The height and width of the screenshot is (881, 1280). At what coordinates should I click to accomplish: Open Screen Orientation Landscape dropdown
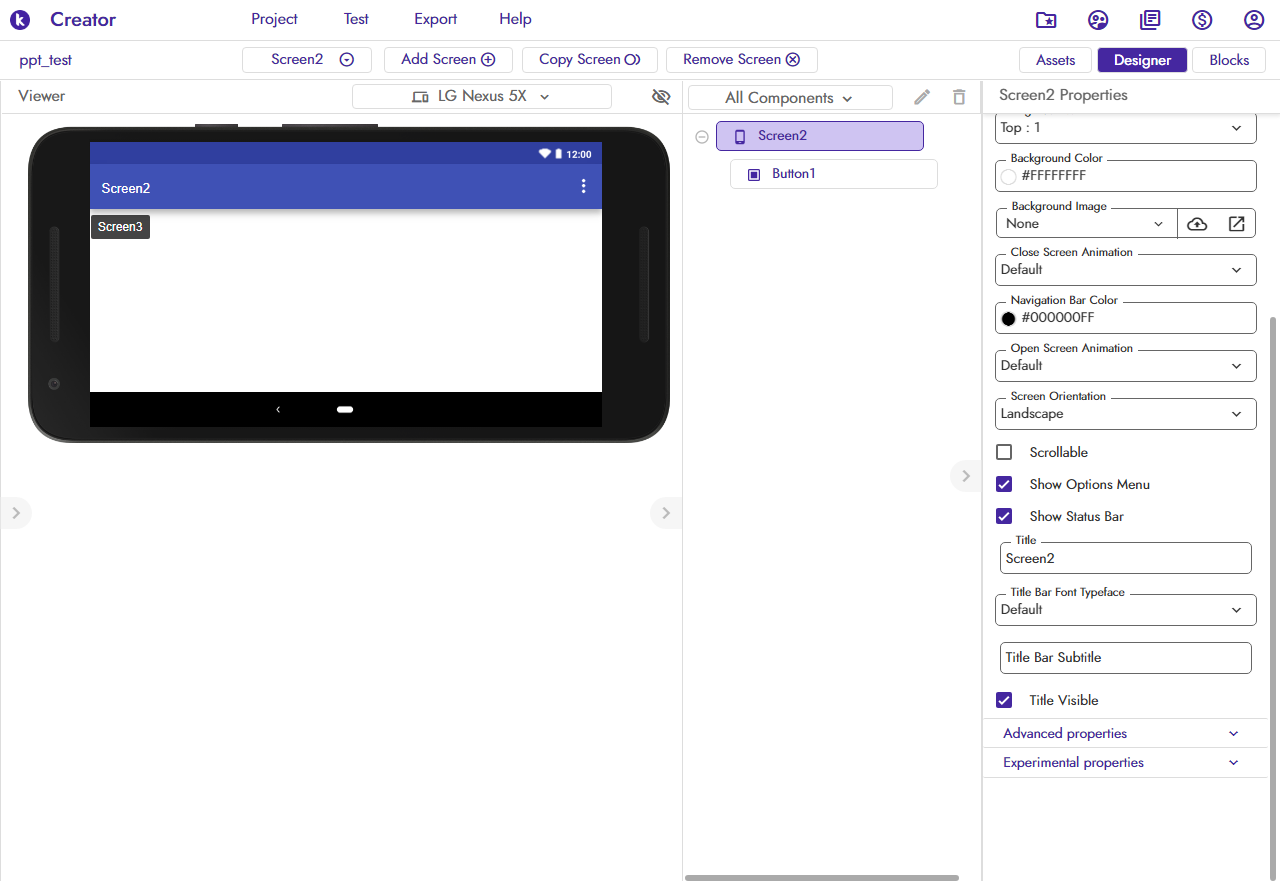[1126, 414]
